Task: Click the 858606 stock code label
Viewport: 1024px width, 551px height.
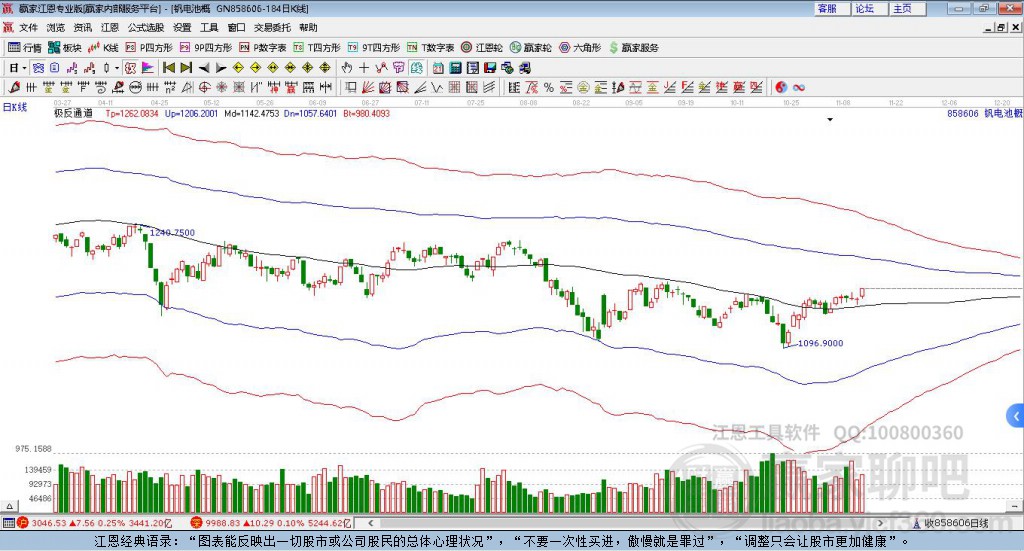Action: (963, 114)
